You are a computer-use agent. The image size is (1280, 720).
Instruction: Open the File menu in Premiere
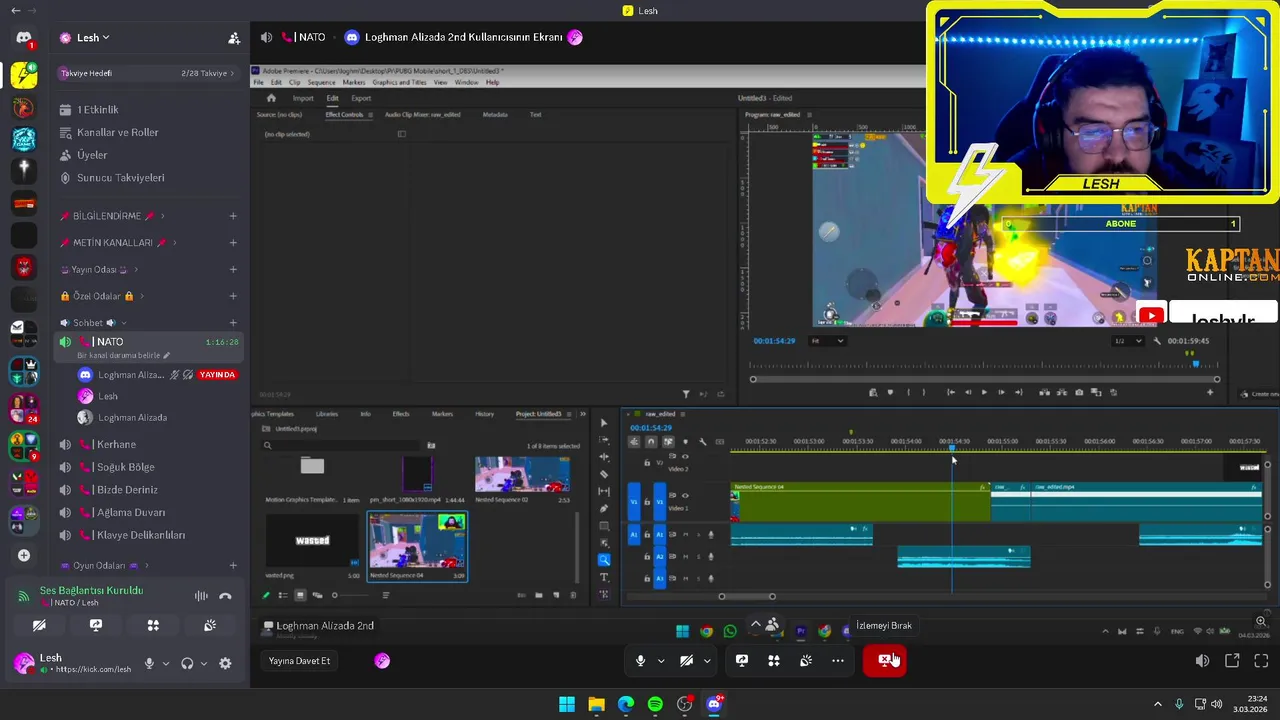(259, 82)
